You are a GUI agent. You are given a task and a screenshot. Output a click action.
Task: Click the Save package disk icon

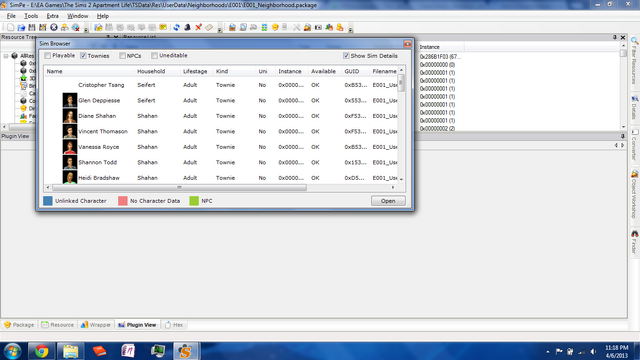tap(32, 27)
